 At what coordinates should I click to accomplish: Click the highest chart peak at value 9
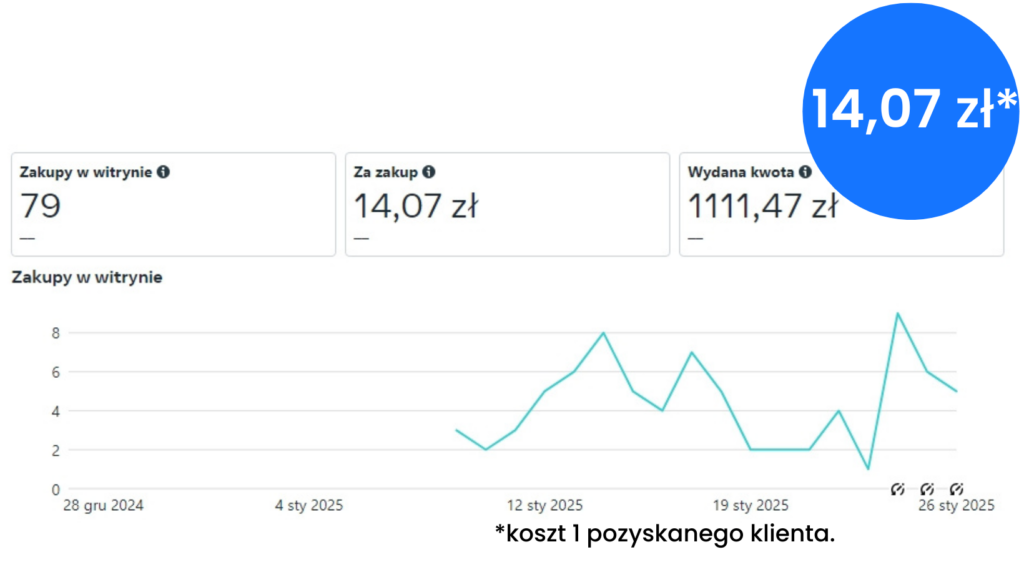(x=897, y=313)
